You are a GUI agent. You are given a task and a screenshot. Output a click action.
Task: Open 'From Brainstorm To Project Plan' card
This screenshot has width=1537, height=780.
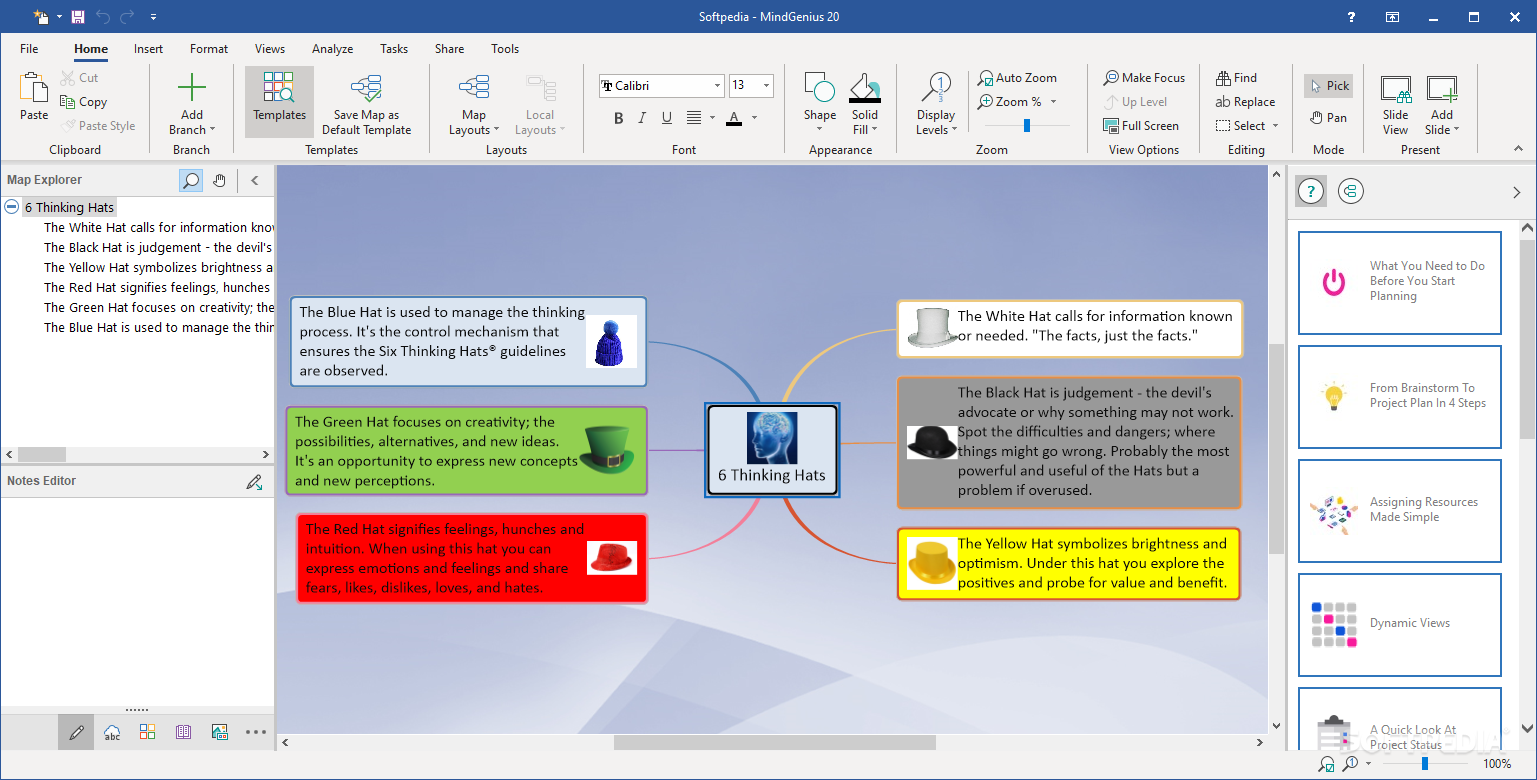pyautogui.click(x=1400, y=397)
